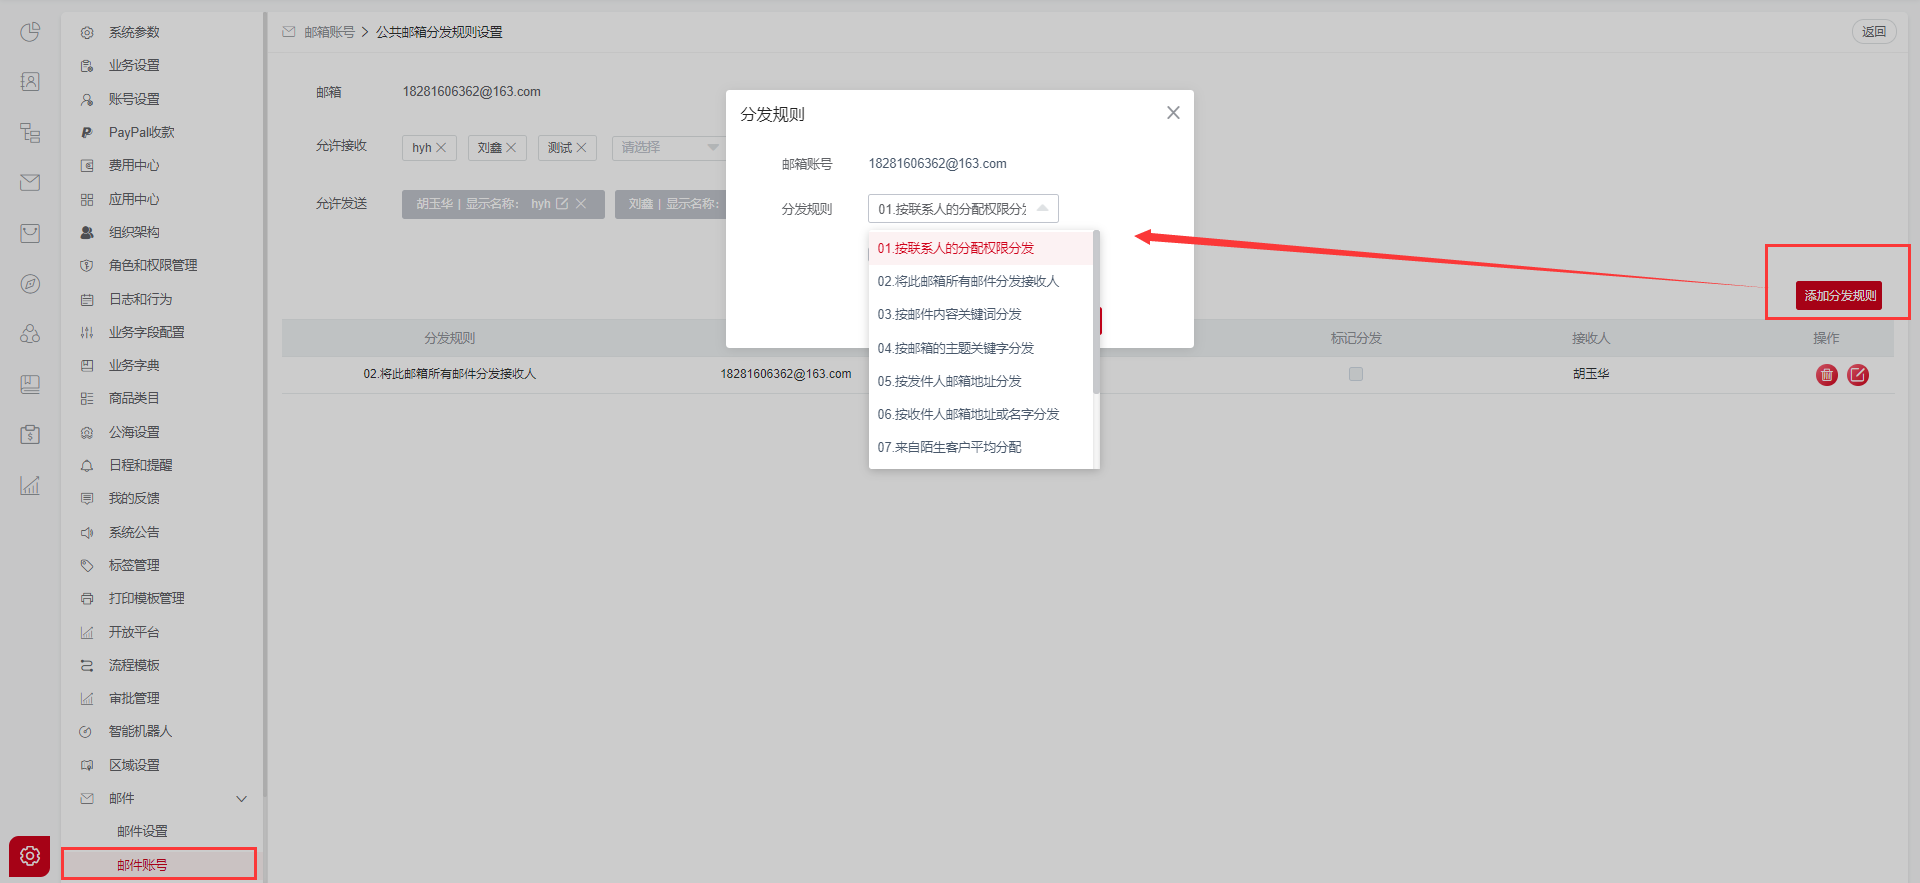Click the red edit icon in the rule row
1920x883 pixels.
pos(1858,375)
